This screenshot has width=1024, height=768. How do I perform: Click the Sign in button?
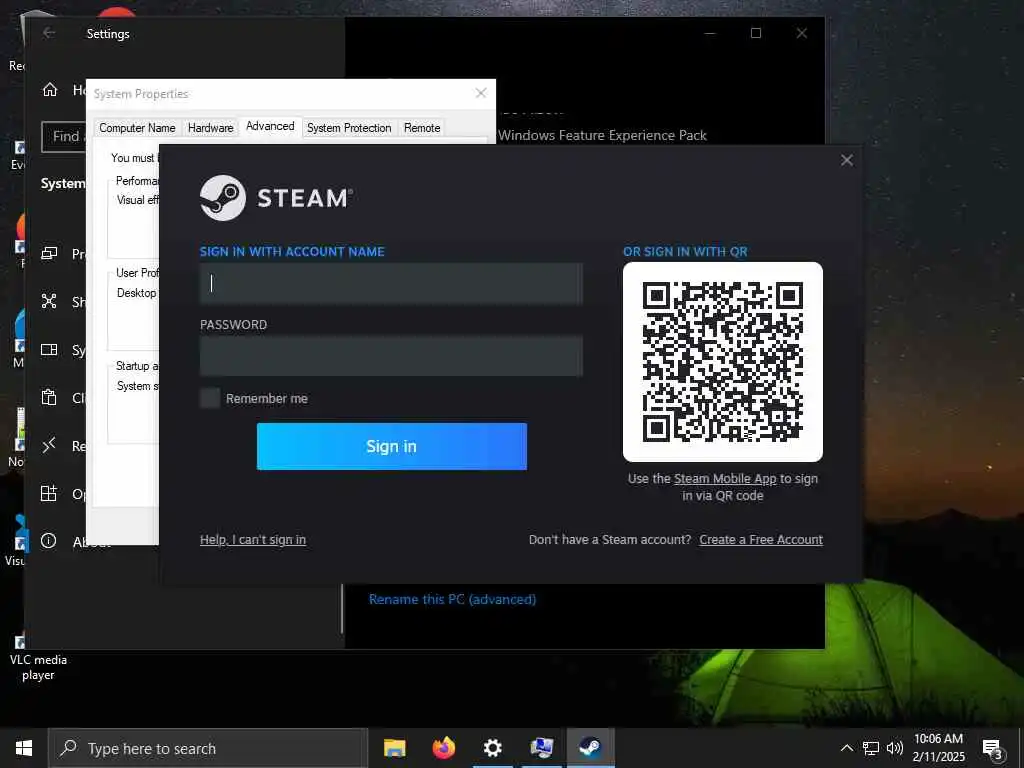(391, 446)
